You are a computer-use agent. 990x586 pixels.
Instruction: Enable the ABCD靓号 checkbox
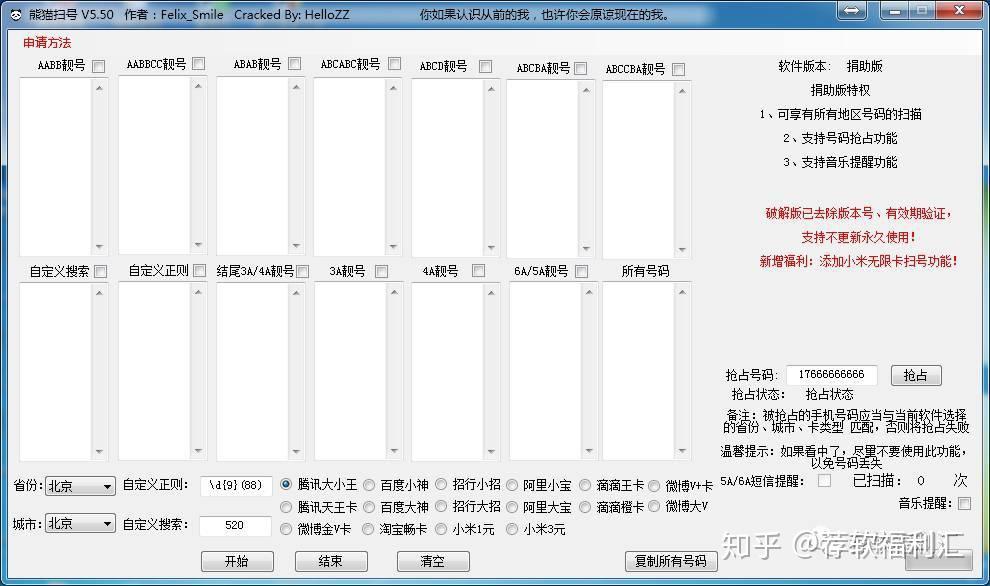click(x=485, y=64)
